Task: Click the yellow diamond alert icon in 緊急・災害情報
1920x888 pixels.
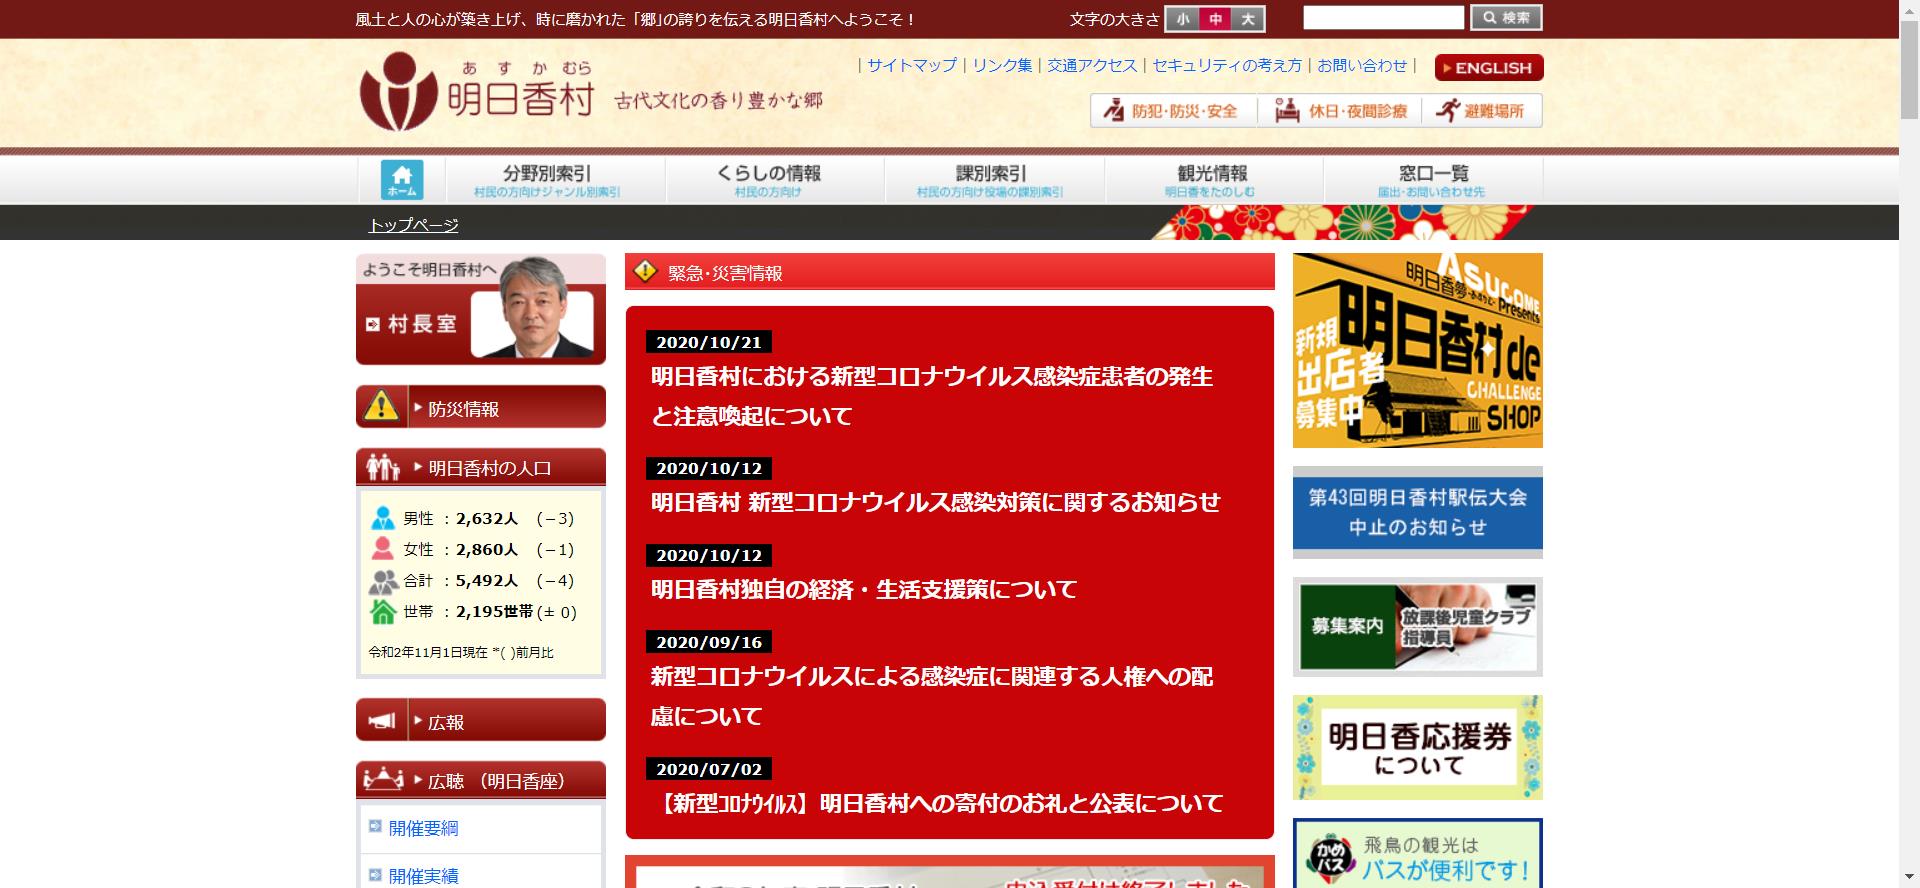Action: coord(646,271)
